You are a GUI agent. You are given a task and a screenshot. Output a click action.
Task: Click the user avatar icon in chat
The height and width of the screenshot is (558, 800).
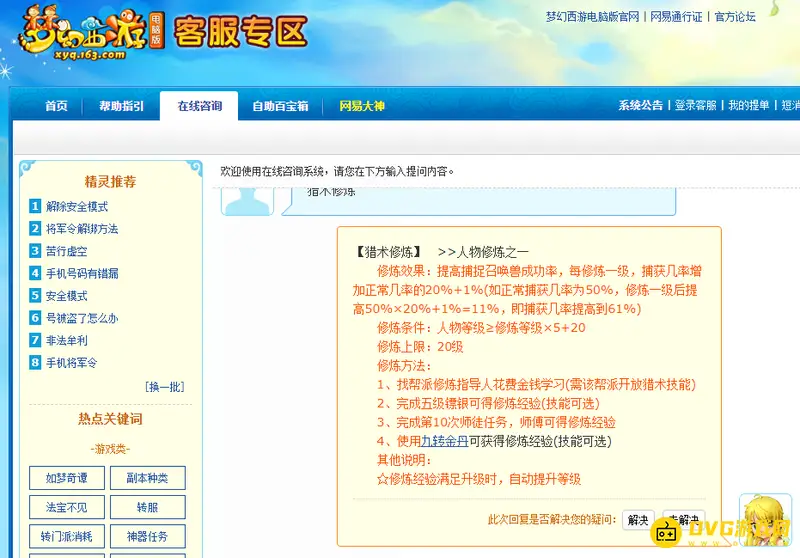pos(247,201)
